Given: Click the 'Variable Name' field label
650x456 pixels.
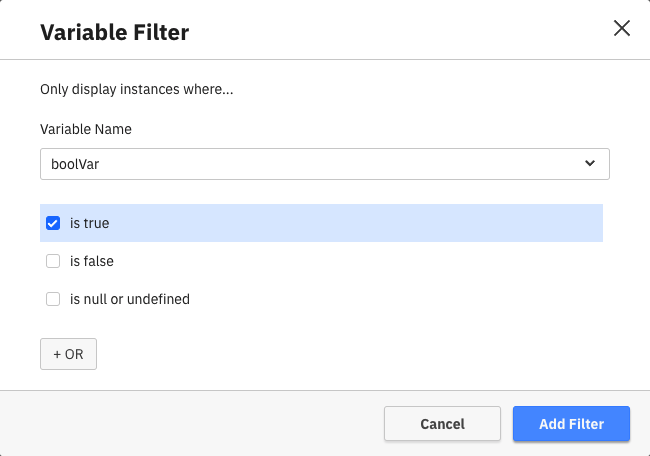Looking at the screenshot, I should [86, 129].
